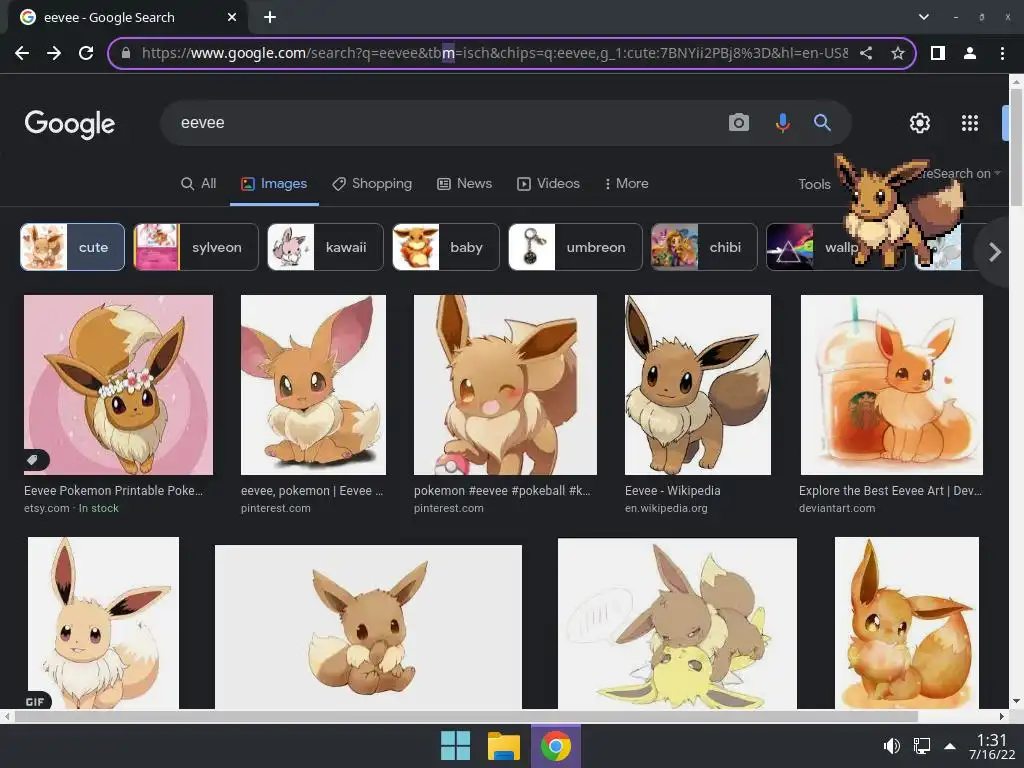Image resolution: width=1024 pixels, height=768 pixels.
Task: Open the winking Eevee with pokeball image
Action: (x=505, y=385)
